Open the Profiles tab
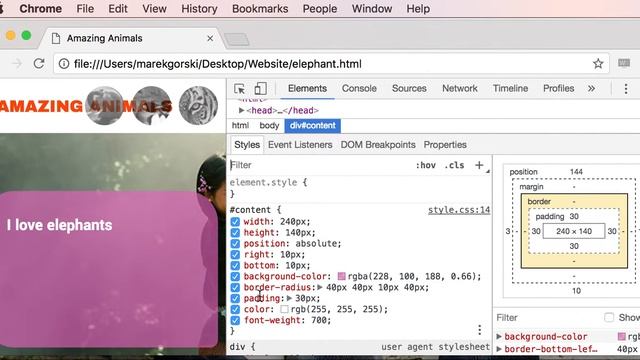The width and height of the screenshot is (640, 360). point(558,89)
